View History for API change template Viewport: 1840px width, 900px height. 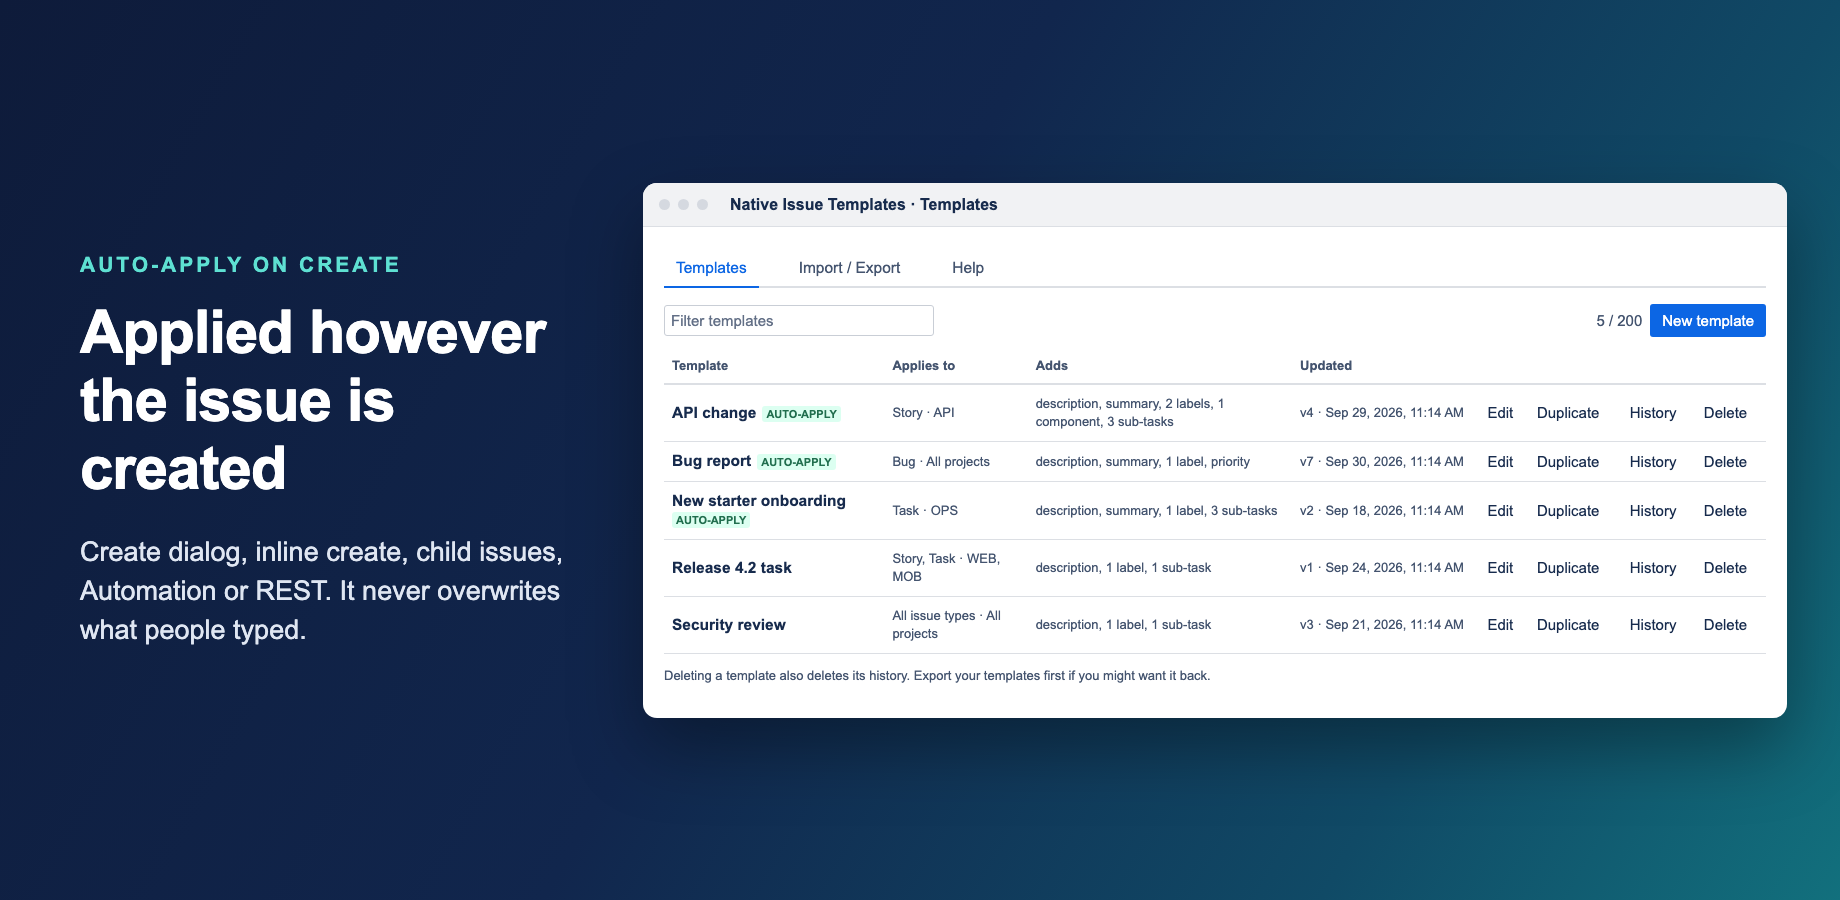coord(1653,413)
